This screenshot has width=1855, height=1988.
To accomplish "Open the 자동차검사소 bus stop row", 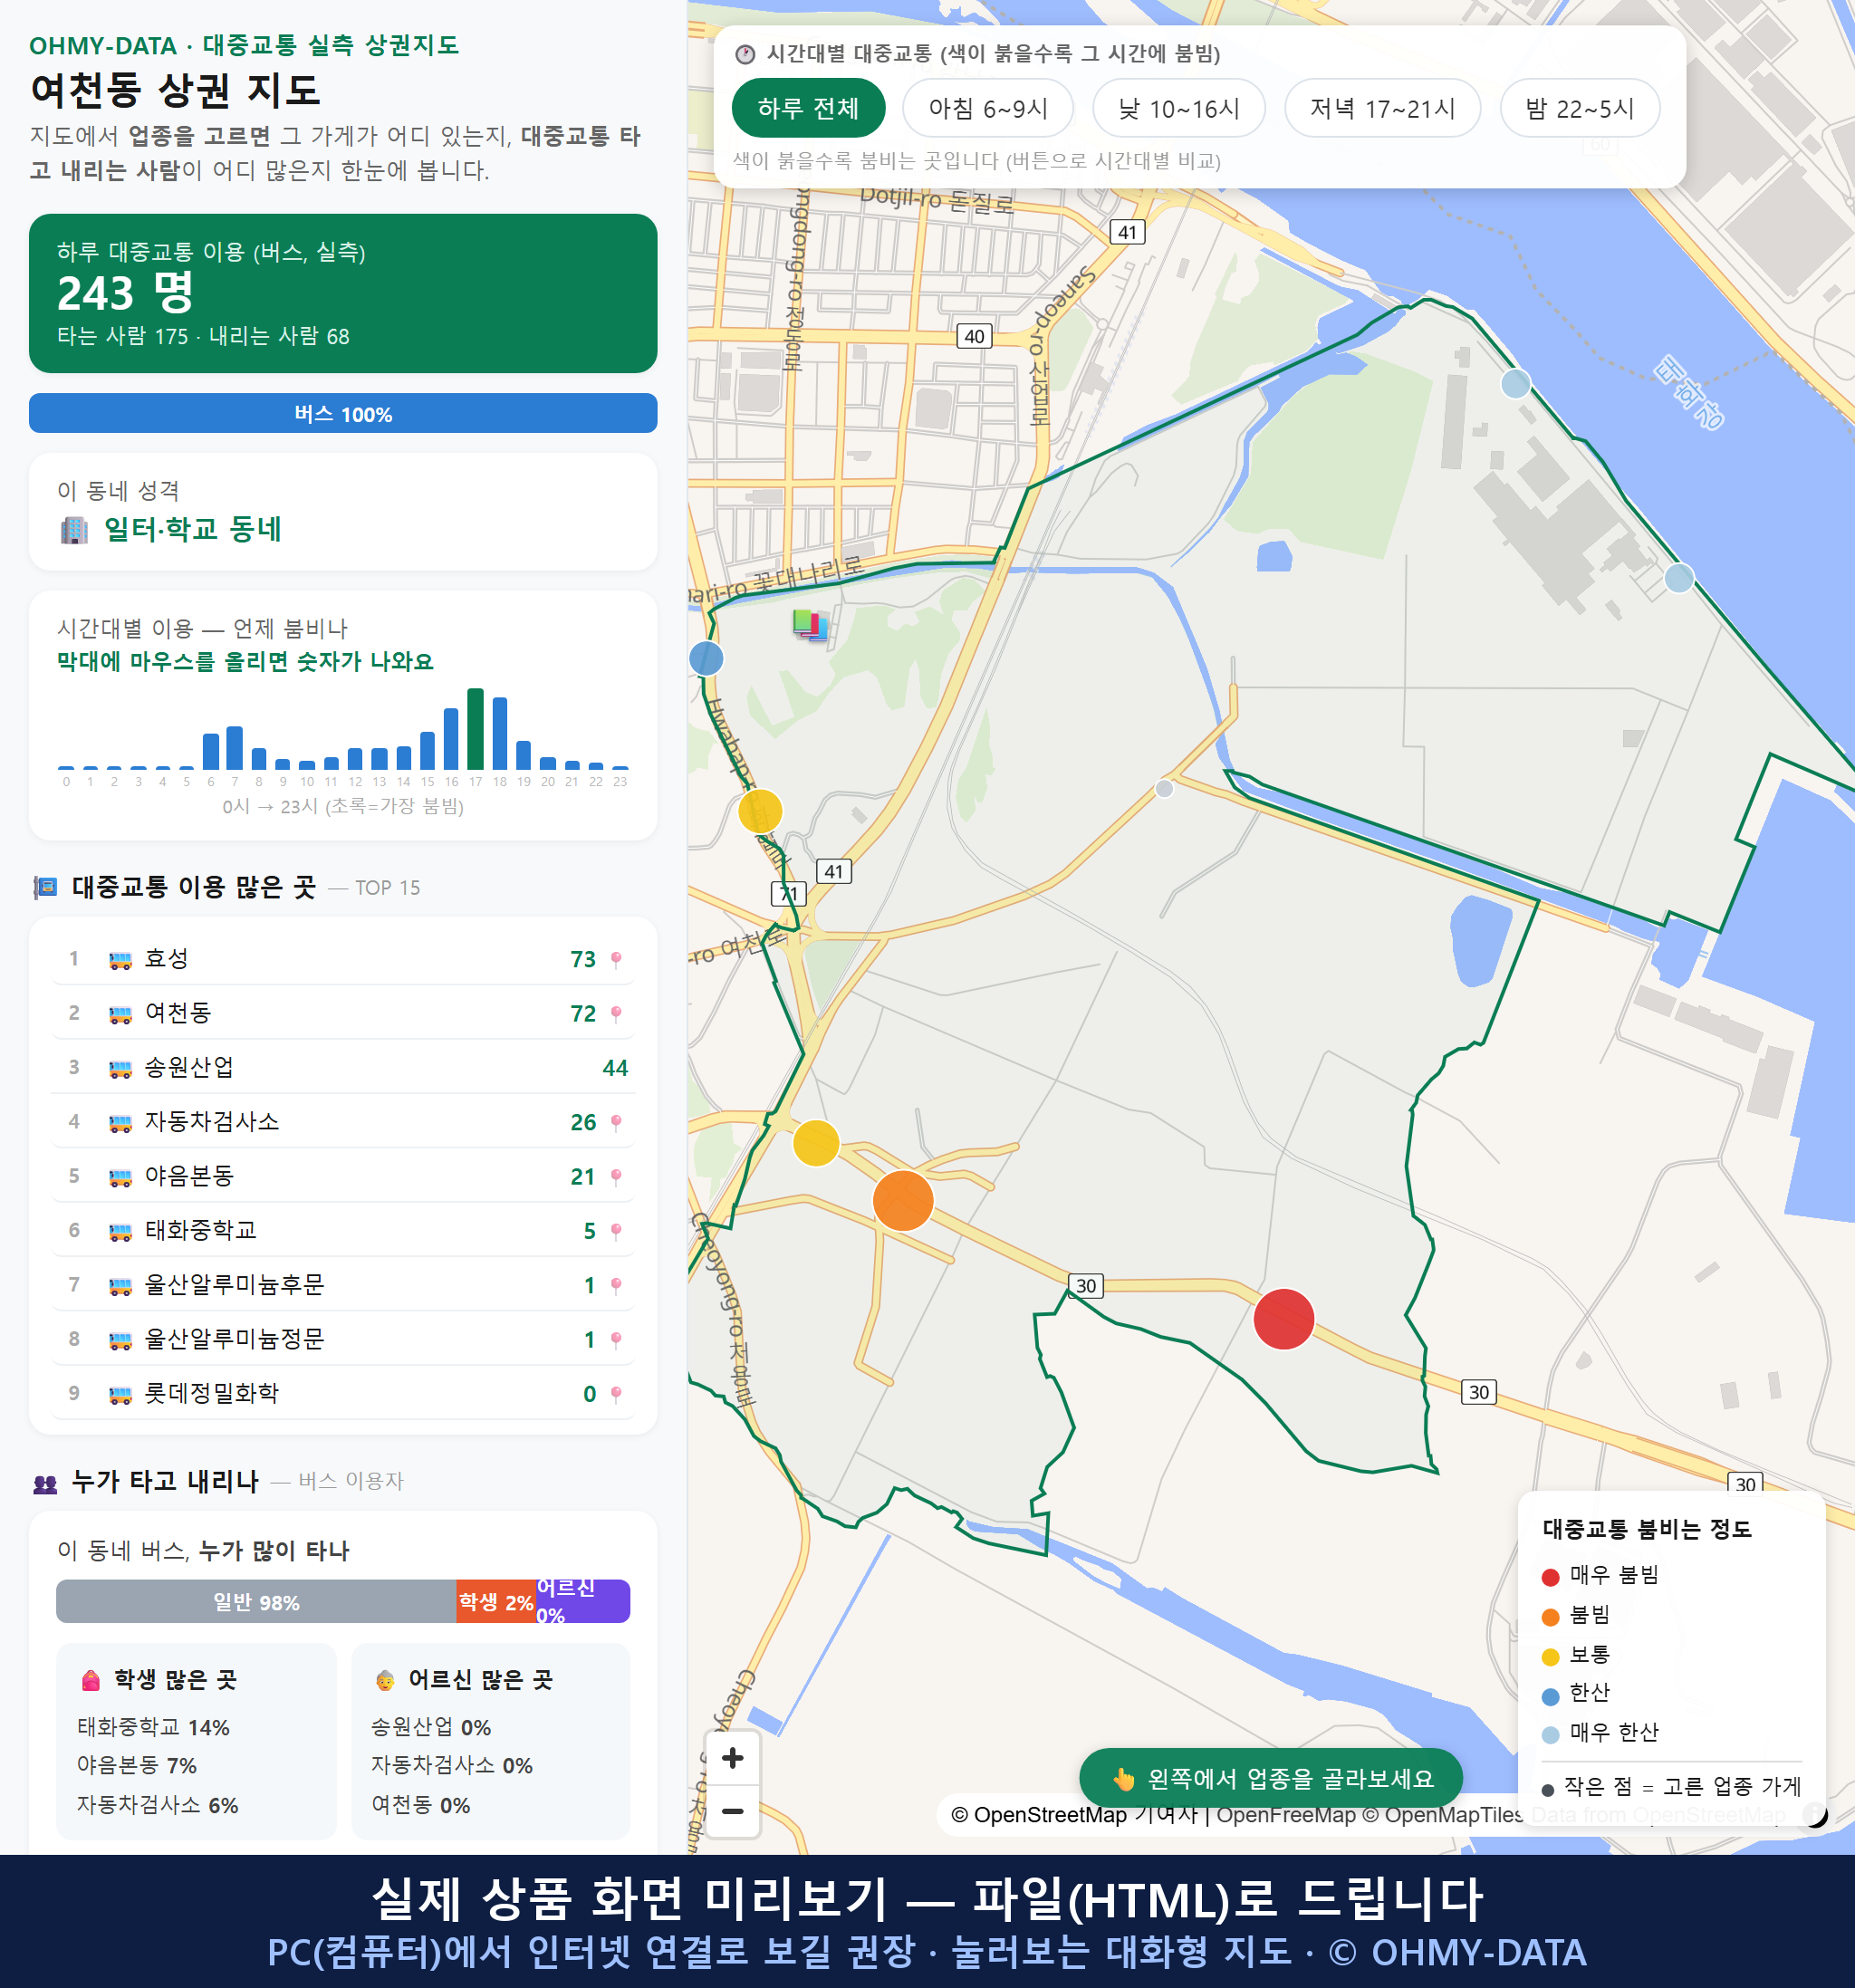I will click(x=343, y=1122).
